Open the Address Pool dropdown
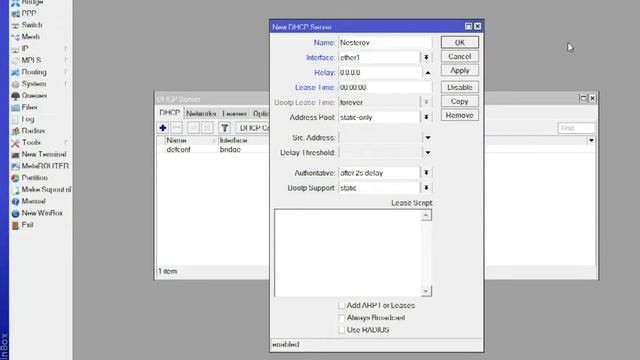Image resolution: width=640 pixels, height=360 pixels. (x=426, y=118)
